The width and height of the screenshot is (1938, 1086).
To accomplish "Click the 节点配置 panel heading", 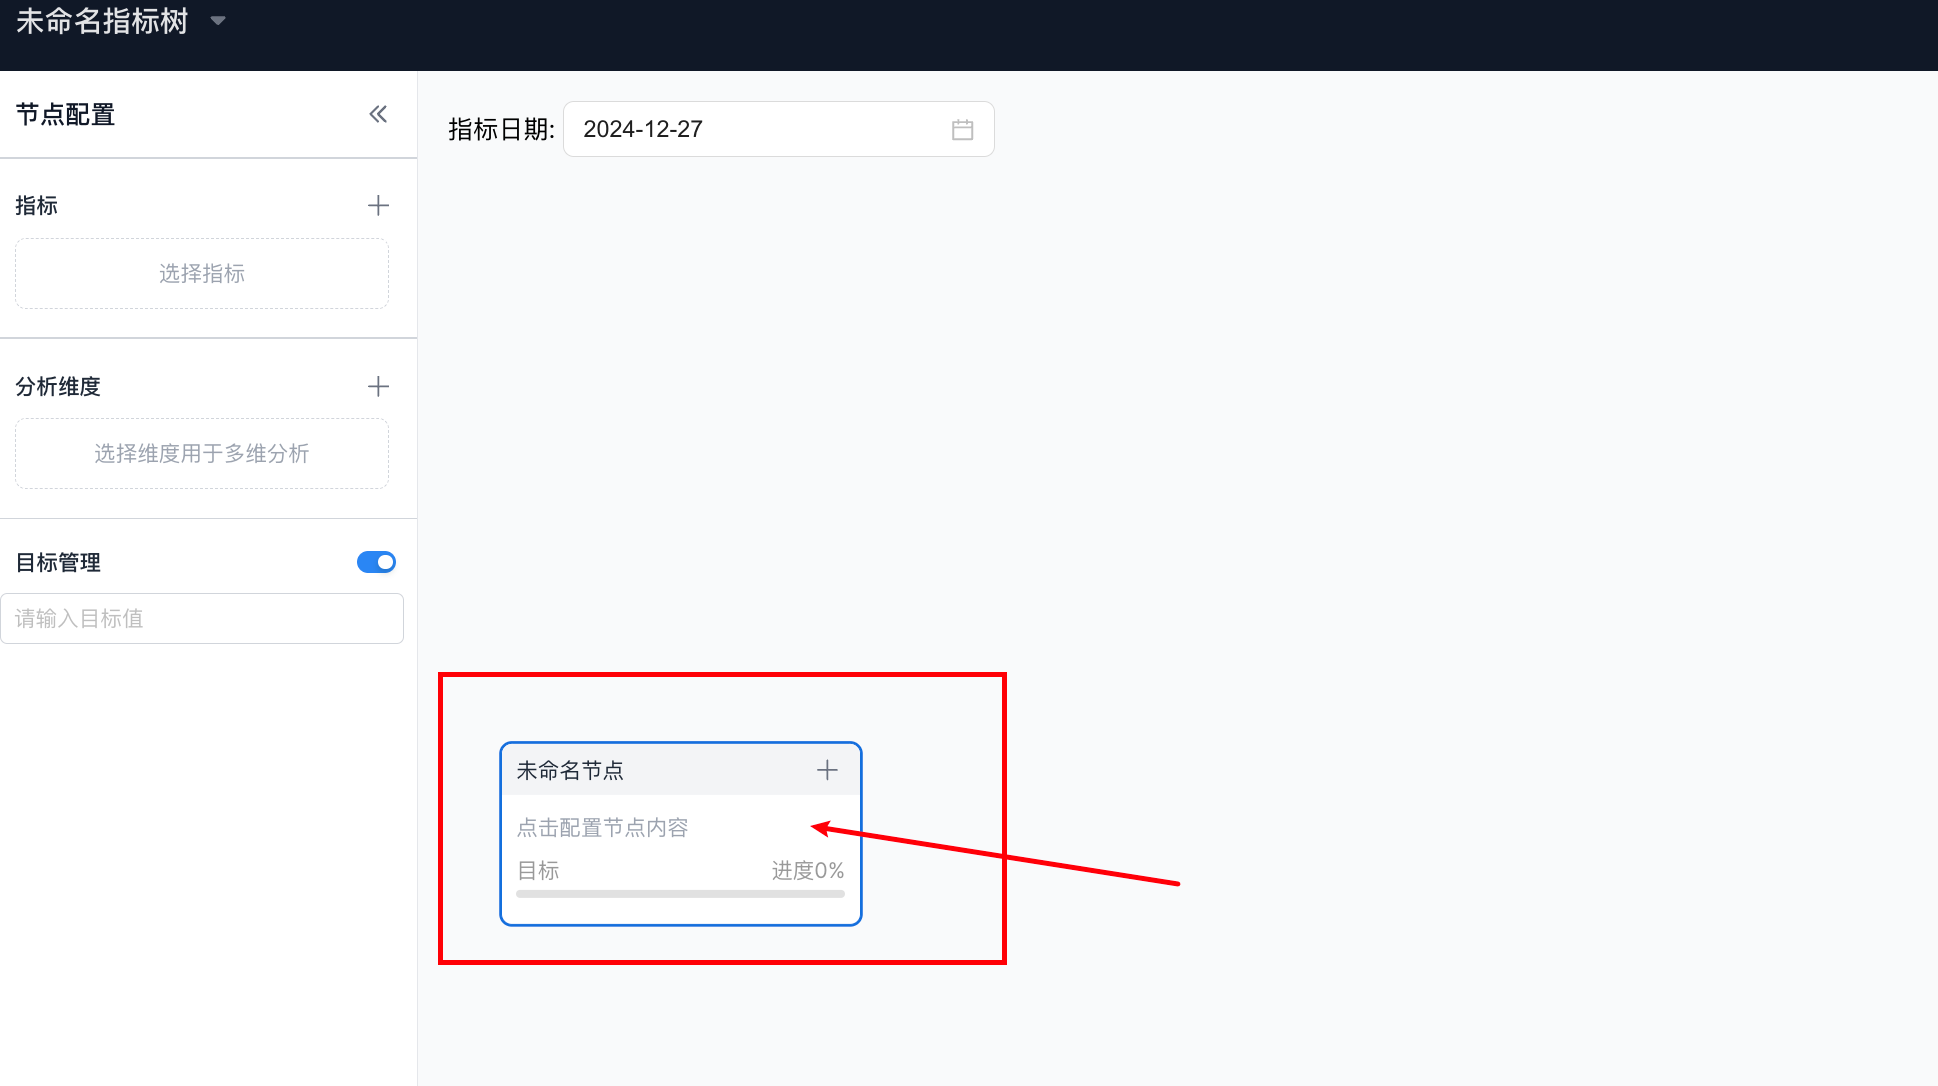I will [x=66, y=115].
